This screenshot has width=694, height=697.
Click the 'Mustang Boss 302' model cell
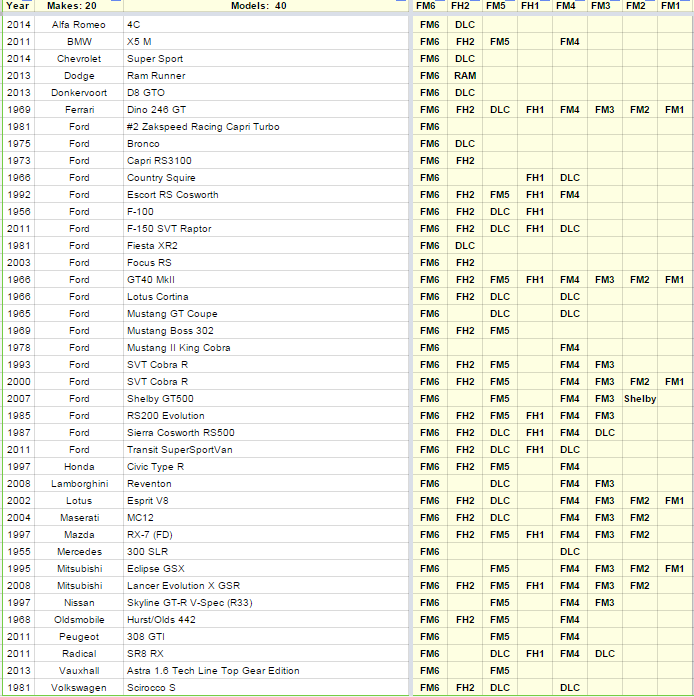click(x=265, y=331)
